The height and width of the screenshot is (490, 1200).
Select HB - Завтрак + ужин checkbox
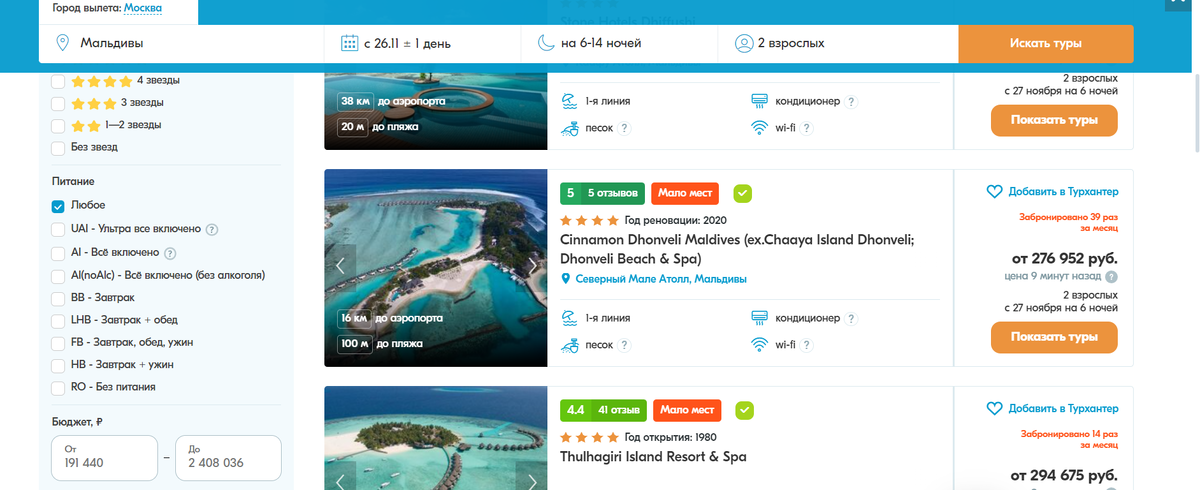[58, 364]
